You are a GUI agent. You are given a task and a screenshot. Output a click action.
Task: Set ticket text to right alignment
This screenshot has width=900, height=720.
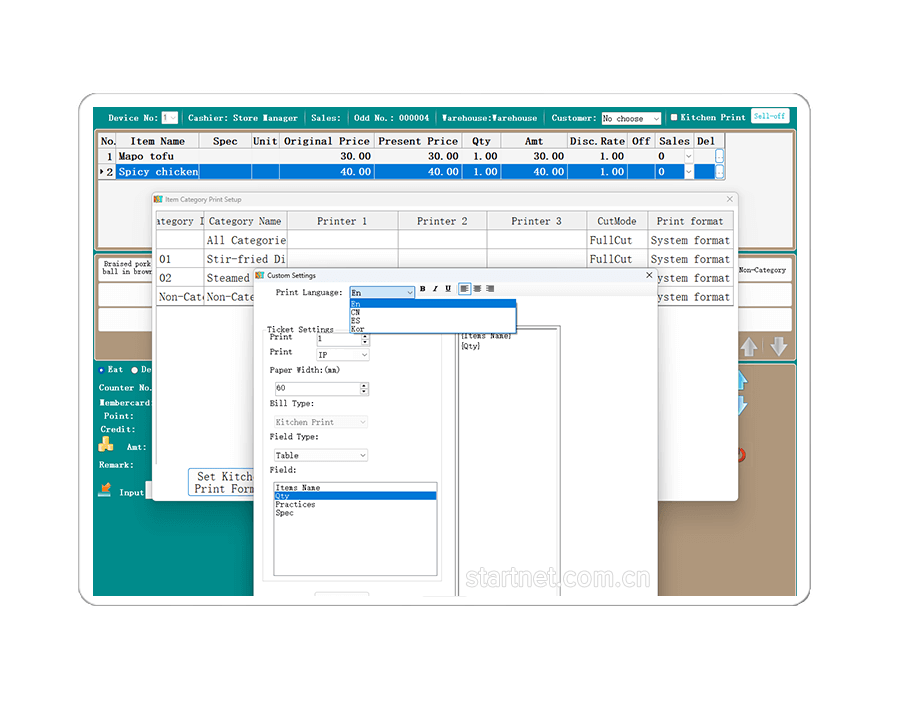point(490,289)
